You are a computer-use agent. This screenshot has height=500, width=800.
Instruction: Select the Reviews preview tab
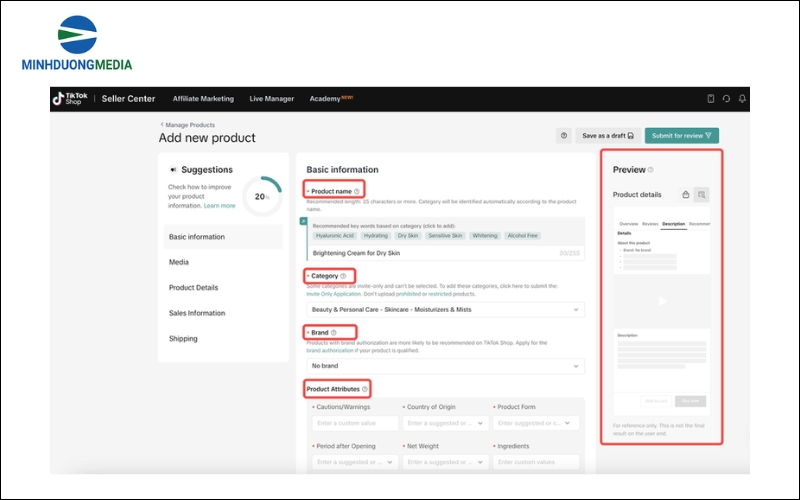click(x=649, y=224)
